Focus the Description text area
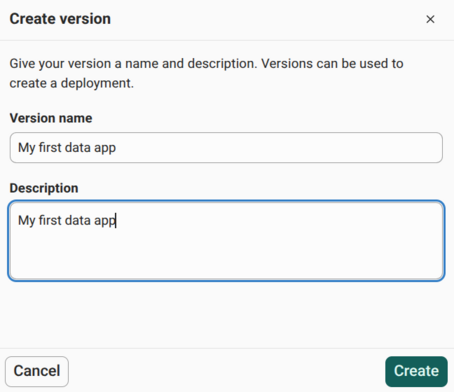The width and height of the screenshot is (454, 392). [x=226, y=241]
